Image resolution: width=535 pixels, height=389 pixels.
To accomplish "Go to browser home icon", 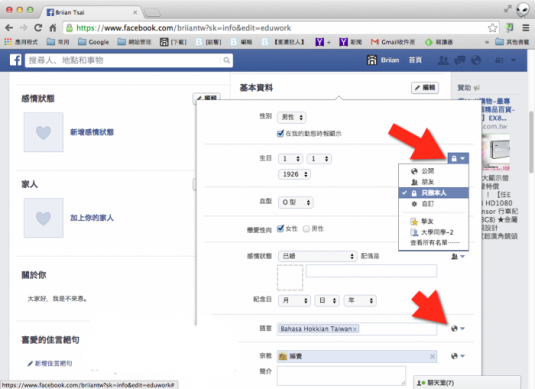I will coord(53,28).
